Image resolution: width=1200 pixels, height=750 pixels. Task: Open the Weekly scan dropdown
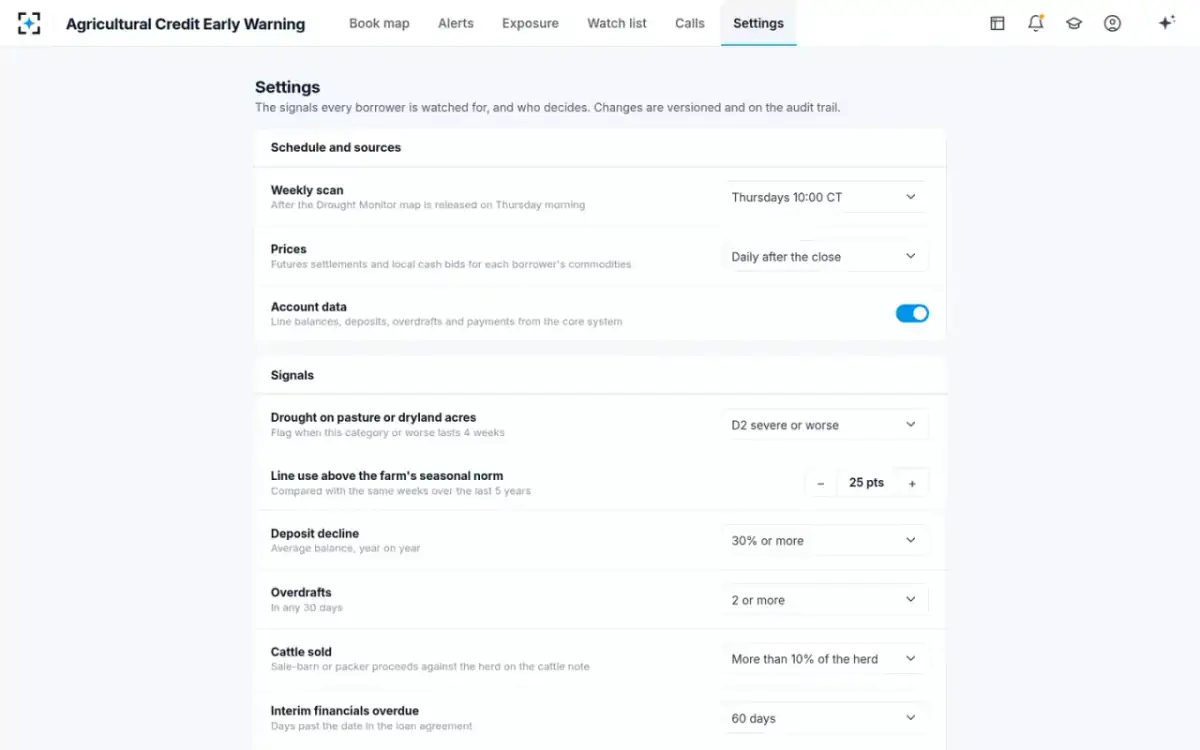tap(825, 197)
